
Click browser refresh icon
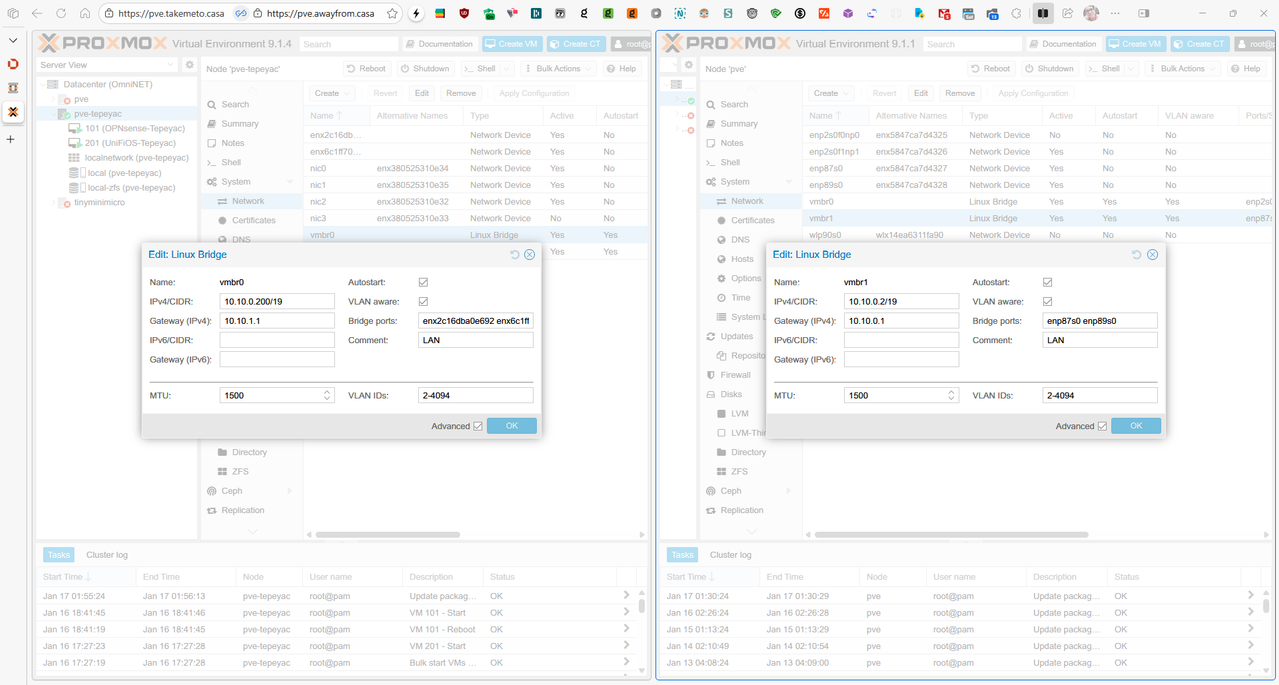tap(61, 14)
